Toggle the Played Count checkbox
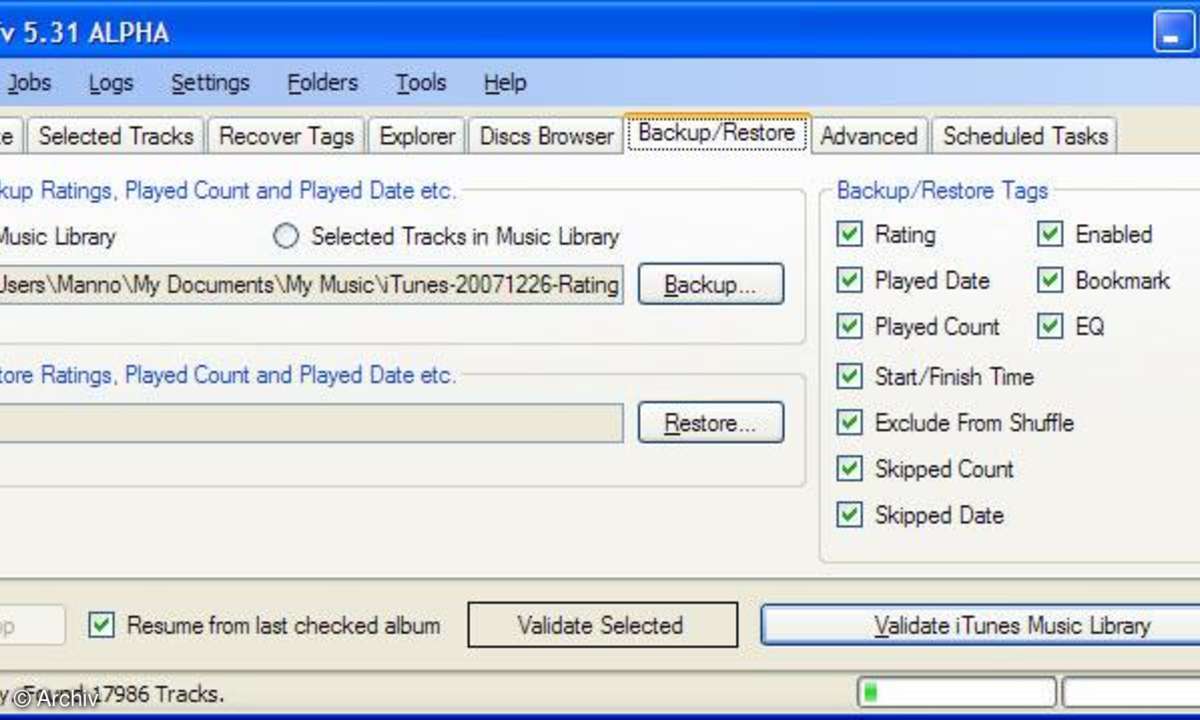Viewport: 1200px width, 720px height. pyautogui.click(x=849, y=326)
